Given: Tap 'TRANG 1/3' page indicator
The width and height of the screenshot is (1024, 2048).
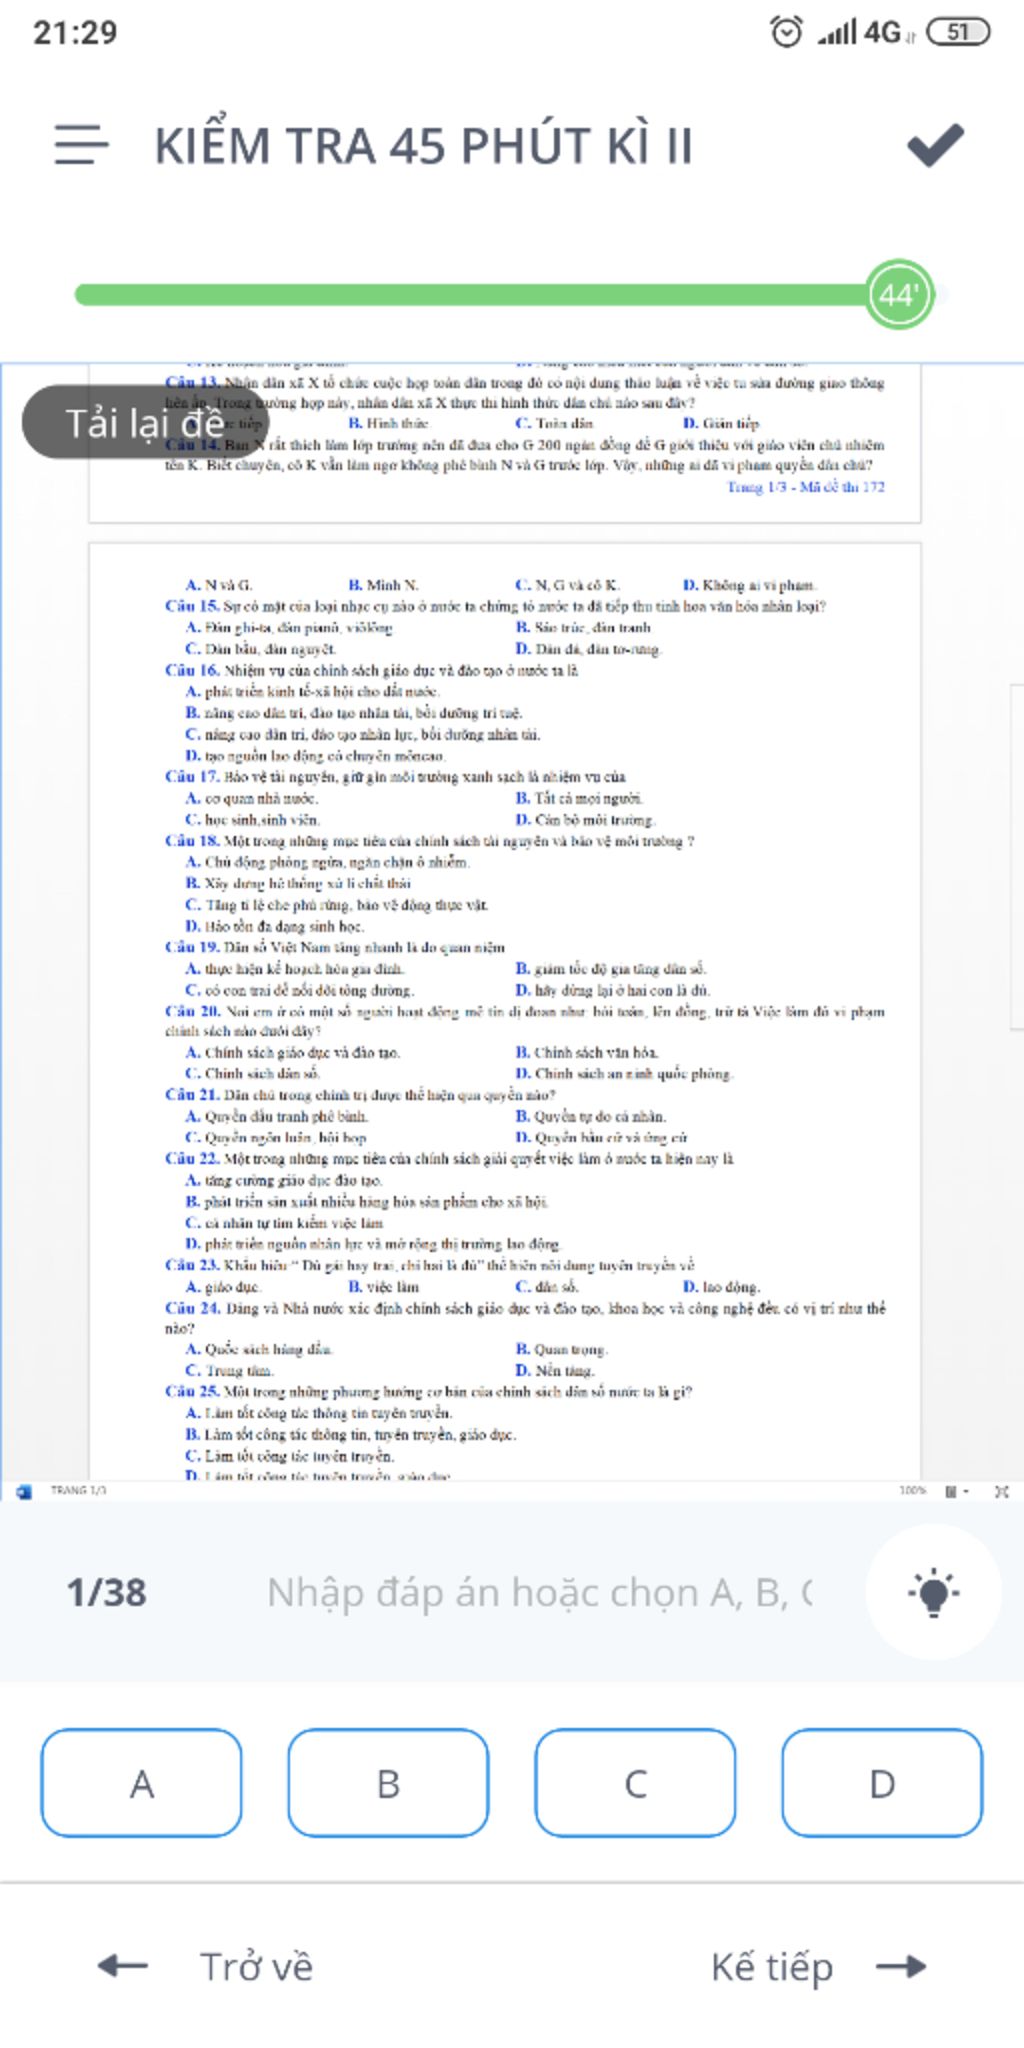Looking at the screenshot, I should tap(78, 1491).
